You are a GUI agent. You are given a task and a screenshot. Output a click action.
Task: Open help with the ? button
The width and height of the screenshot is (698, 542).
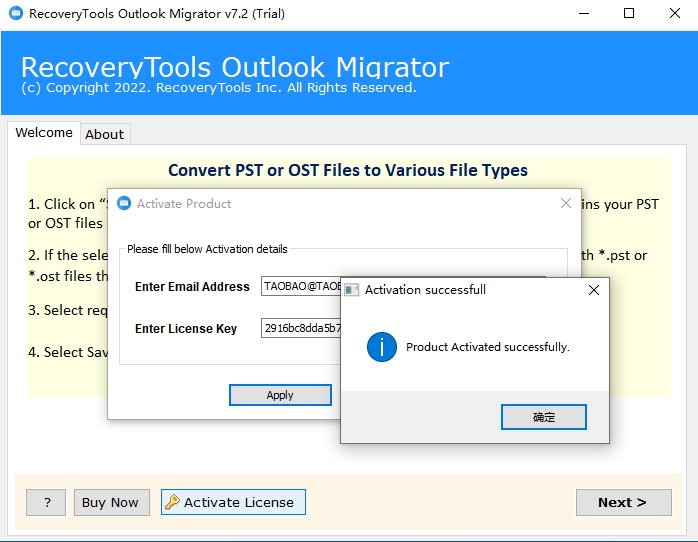(x=46, y=502)
